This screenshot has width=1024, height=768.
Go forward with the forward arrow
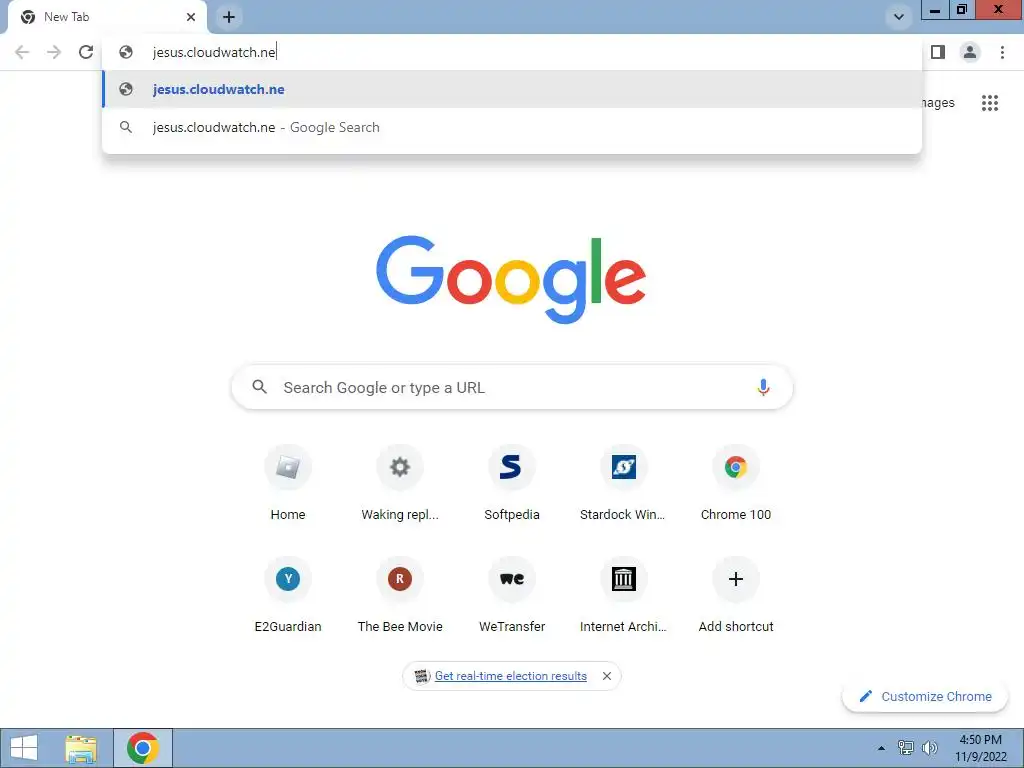54,52
